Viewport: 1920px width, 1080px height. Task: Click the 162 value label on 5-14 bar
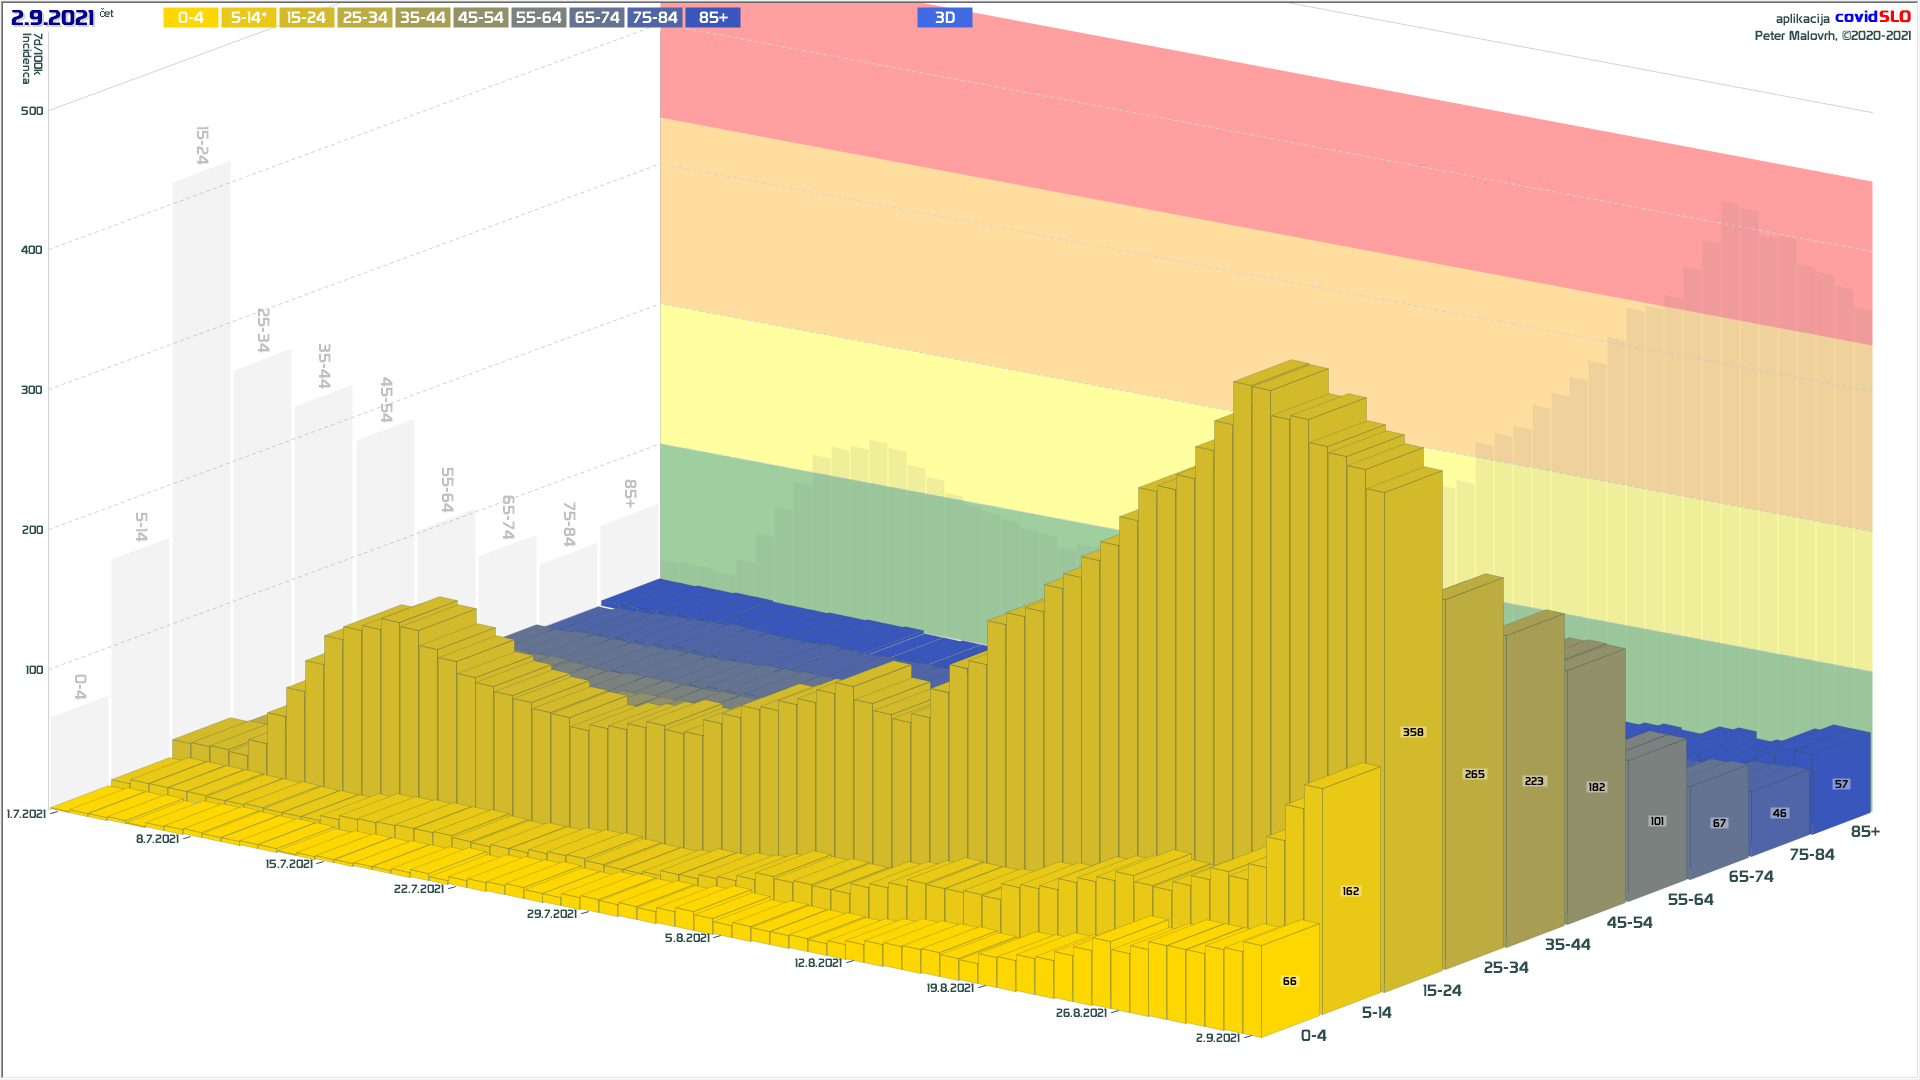click(x=1350, y=891)
